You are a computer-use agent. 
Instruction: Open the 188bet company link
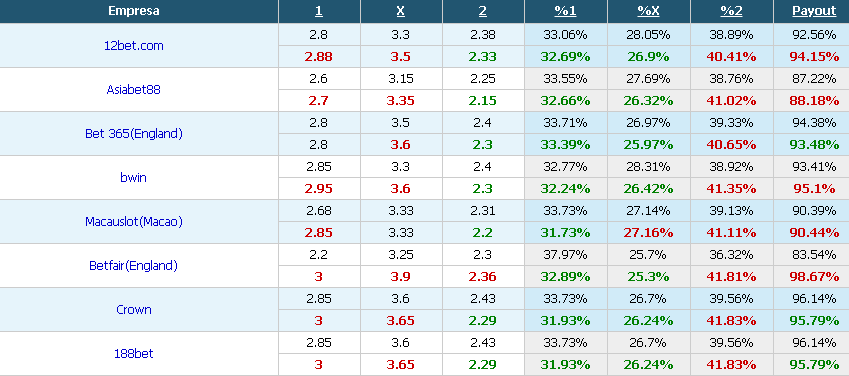(x=134, y=353)
